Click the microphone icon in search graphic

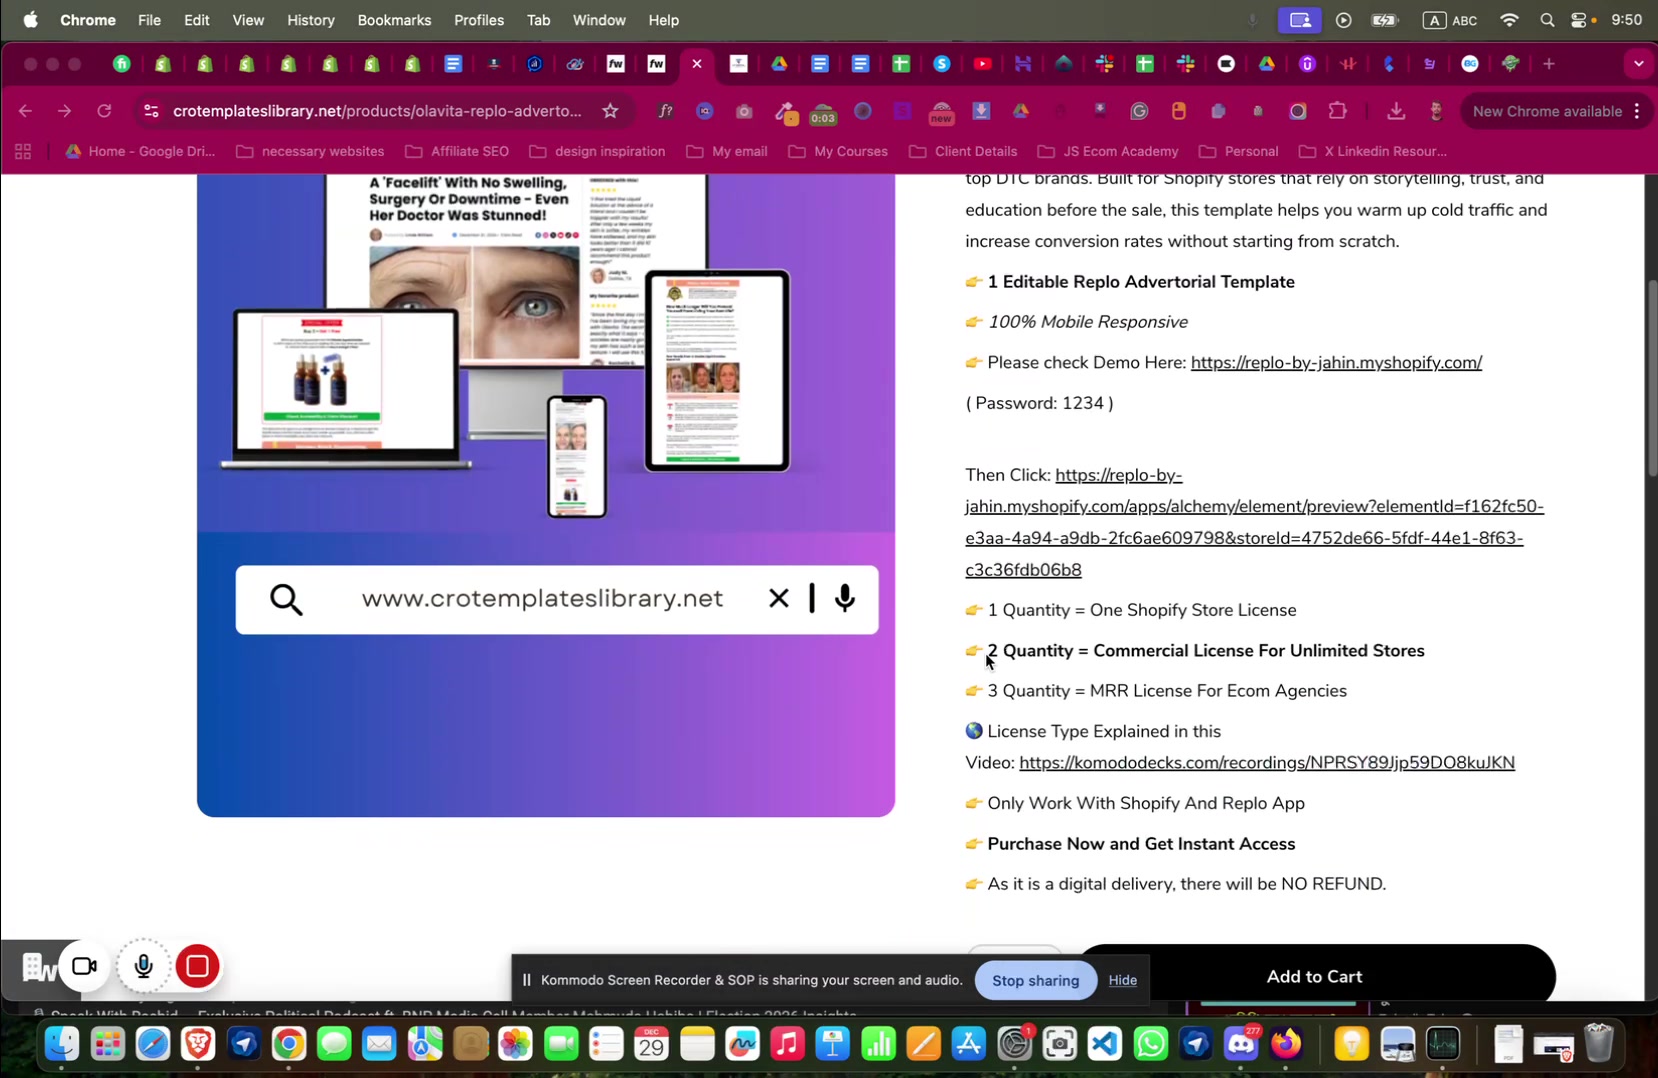845,598
